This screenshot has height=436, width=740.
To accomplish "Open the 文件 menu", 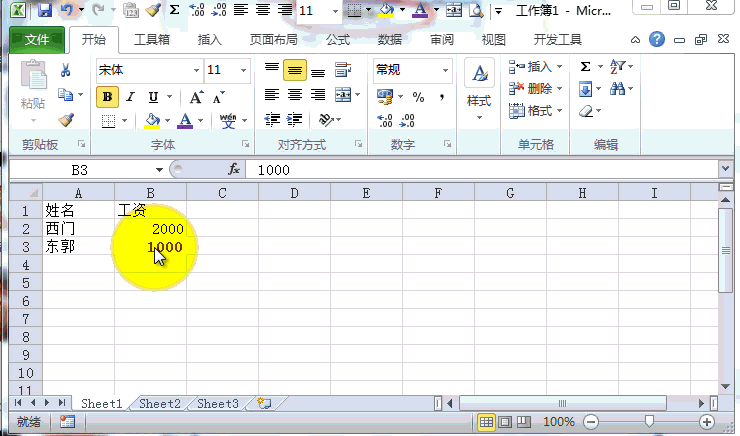I will [37, 40].
